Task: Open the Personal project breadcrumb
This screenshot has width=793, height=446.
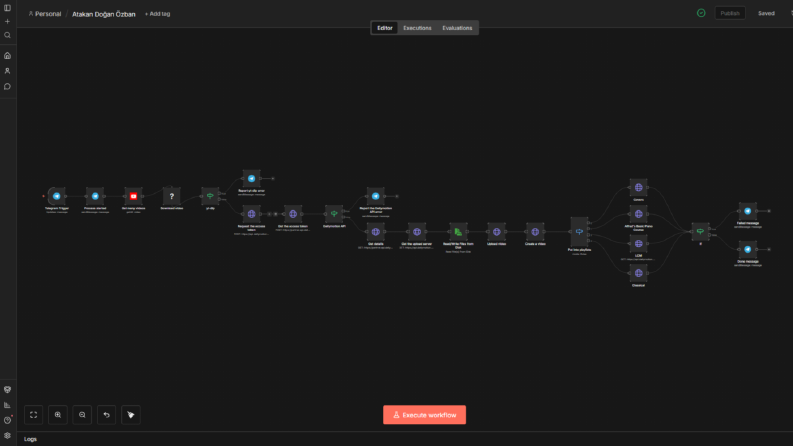Action: (45, 14)
